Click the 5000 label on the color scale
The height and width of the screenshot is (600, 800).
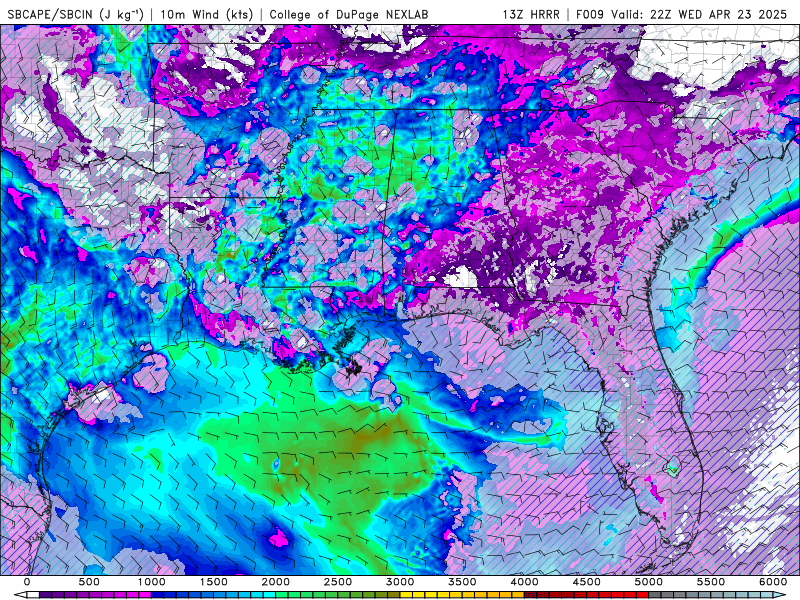click(x=649, y=582)
